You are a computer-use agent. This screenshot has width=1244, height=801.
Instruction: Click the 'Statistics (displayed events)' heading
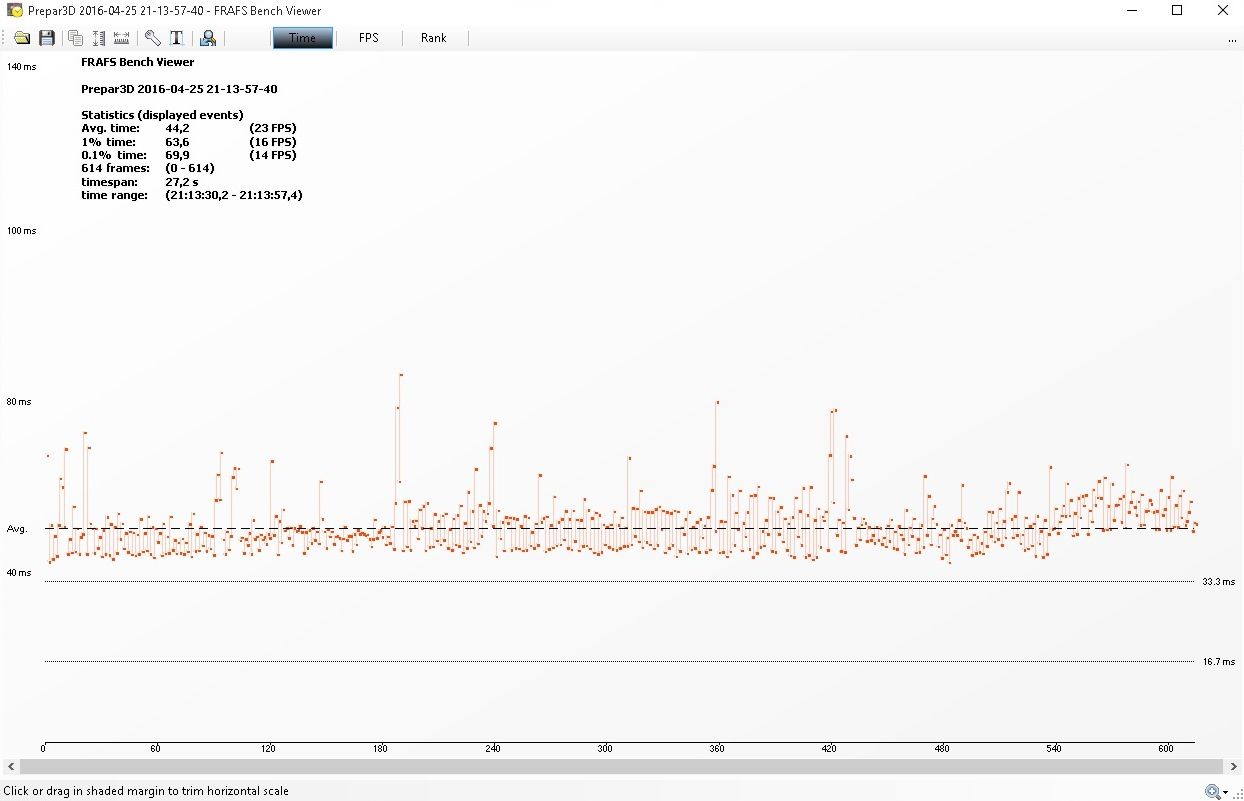click(x=162, y=115)
